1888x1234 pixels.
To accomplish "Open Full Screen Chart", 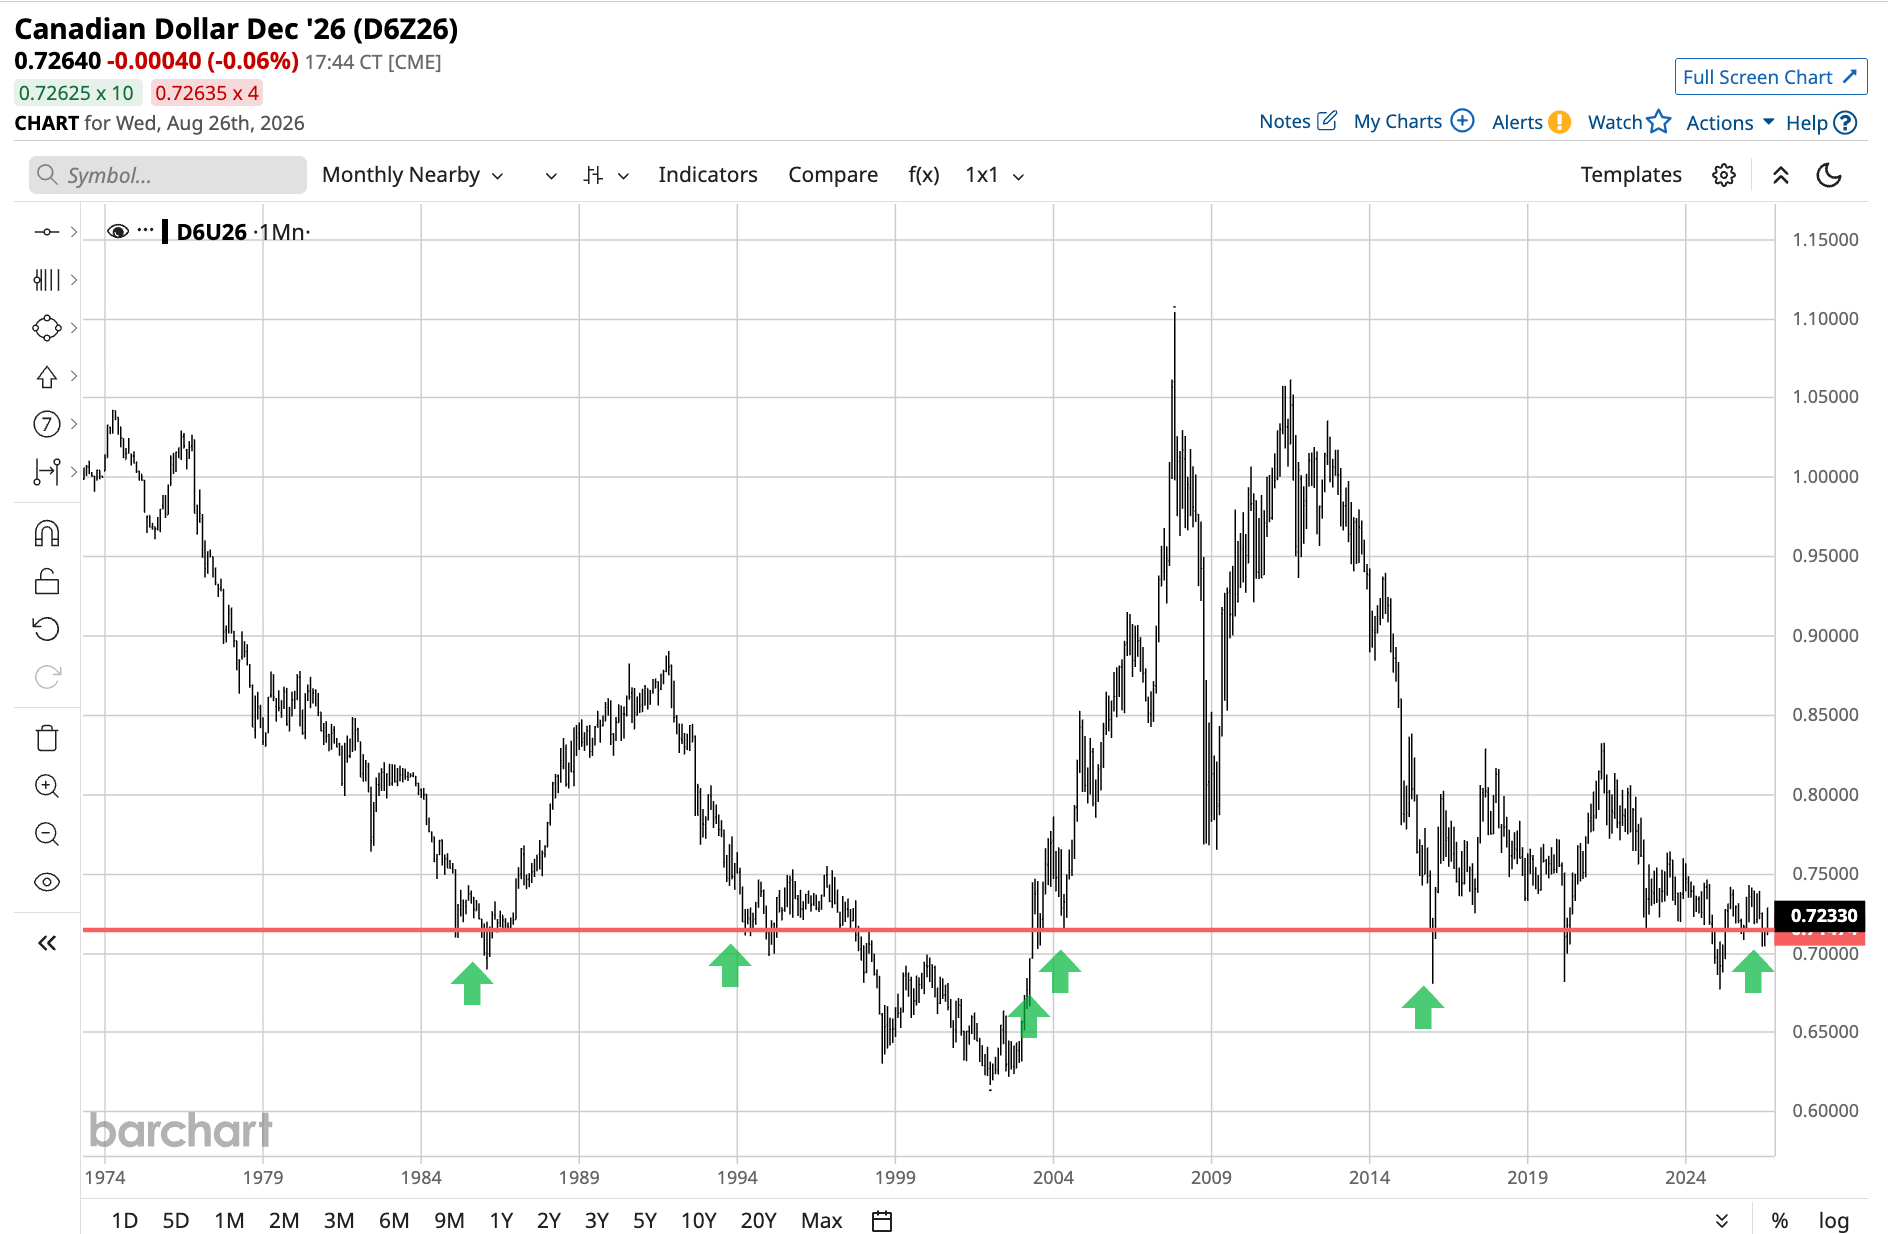I will [x=1771, y=77].
